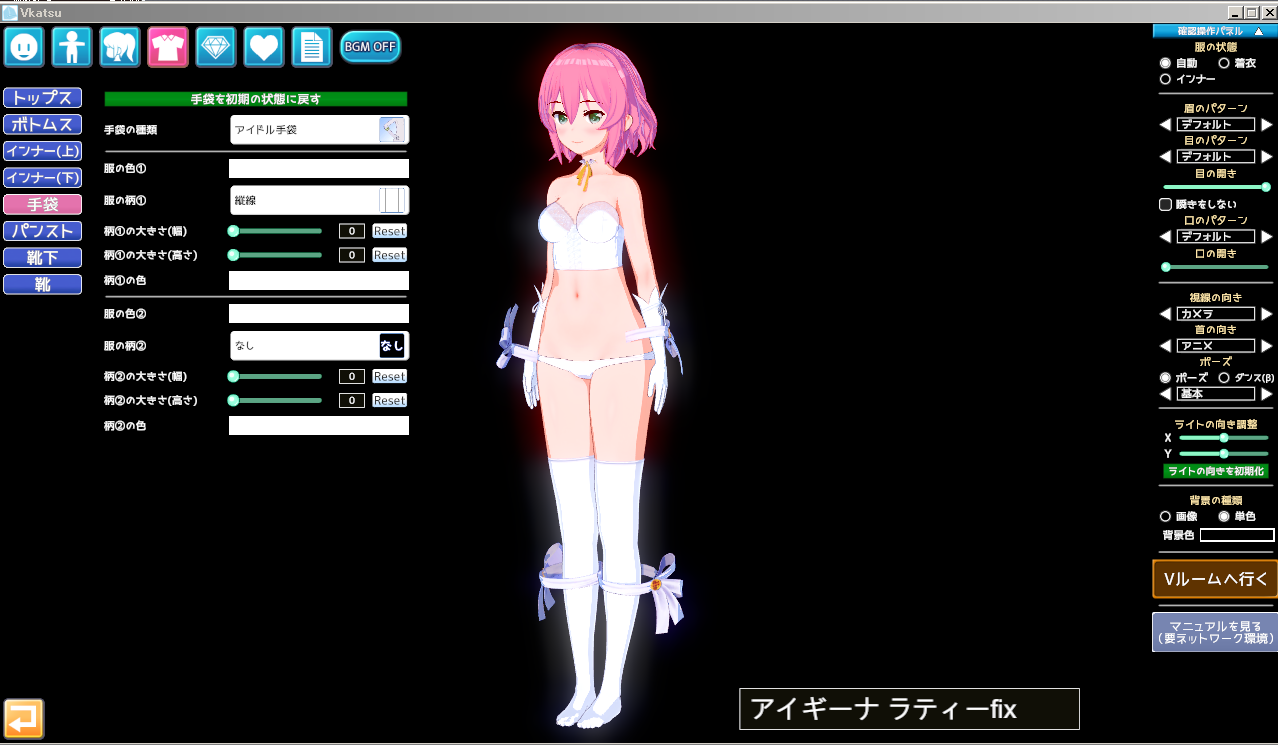Select the インナー clothing state radio
1278x745 pixels.
[x=1165, y=79]
